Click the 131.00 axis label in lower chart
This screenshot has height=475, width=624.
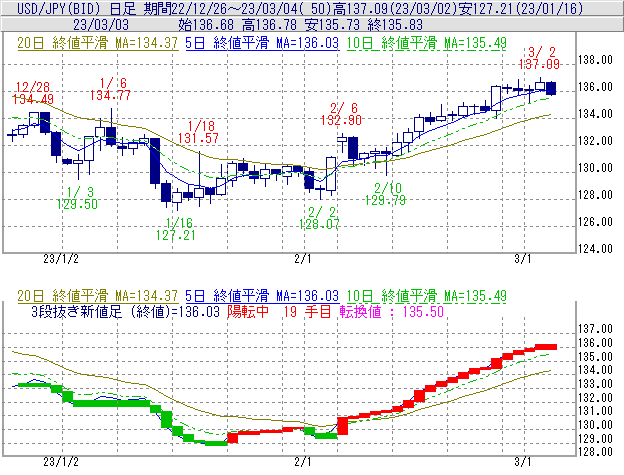pos(595,411)
